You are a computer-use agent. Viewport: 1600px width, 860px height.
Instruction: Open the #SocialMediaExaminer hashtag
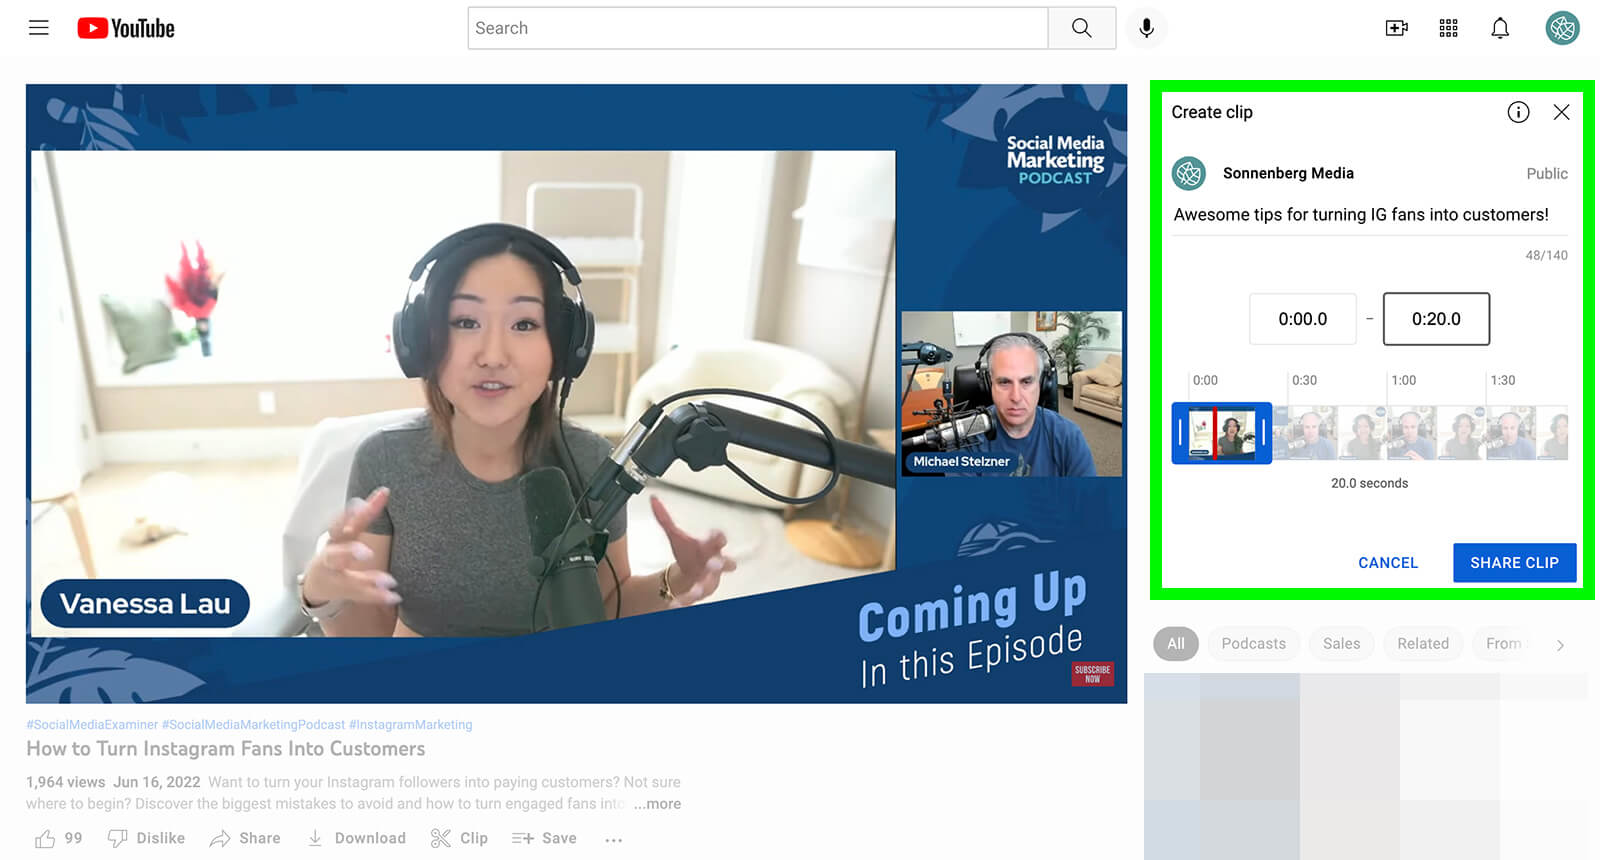92,725
